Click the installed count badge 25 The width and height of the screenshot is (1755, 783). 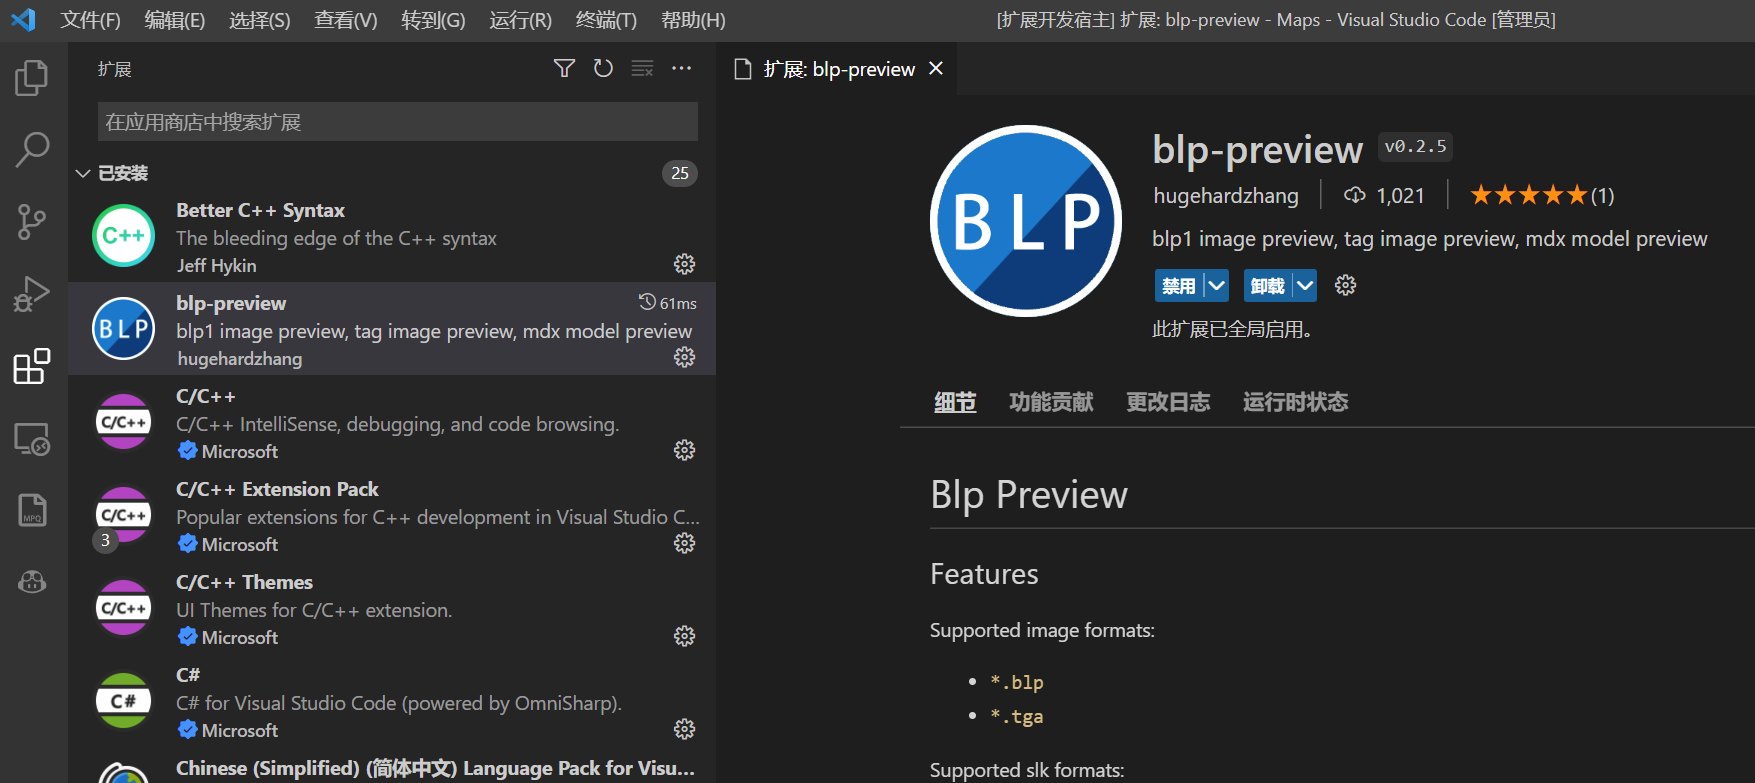click(680, 173)
